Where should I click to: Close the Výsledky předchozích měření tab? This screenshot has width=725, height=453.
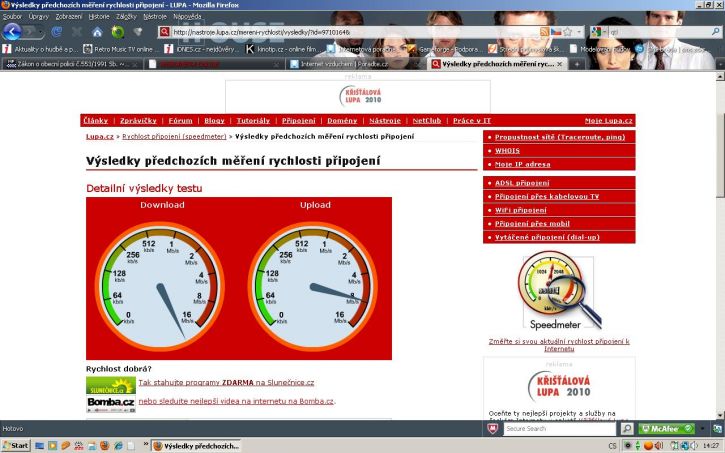559,64
